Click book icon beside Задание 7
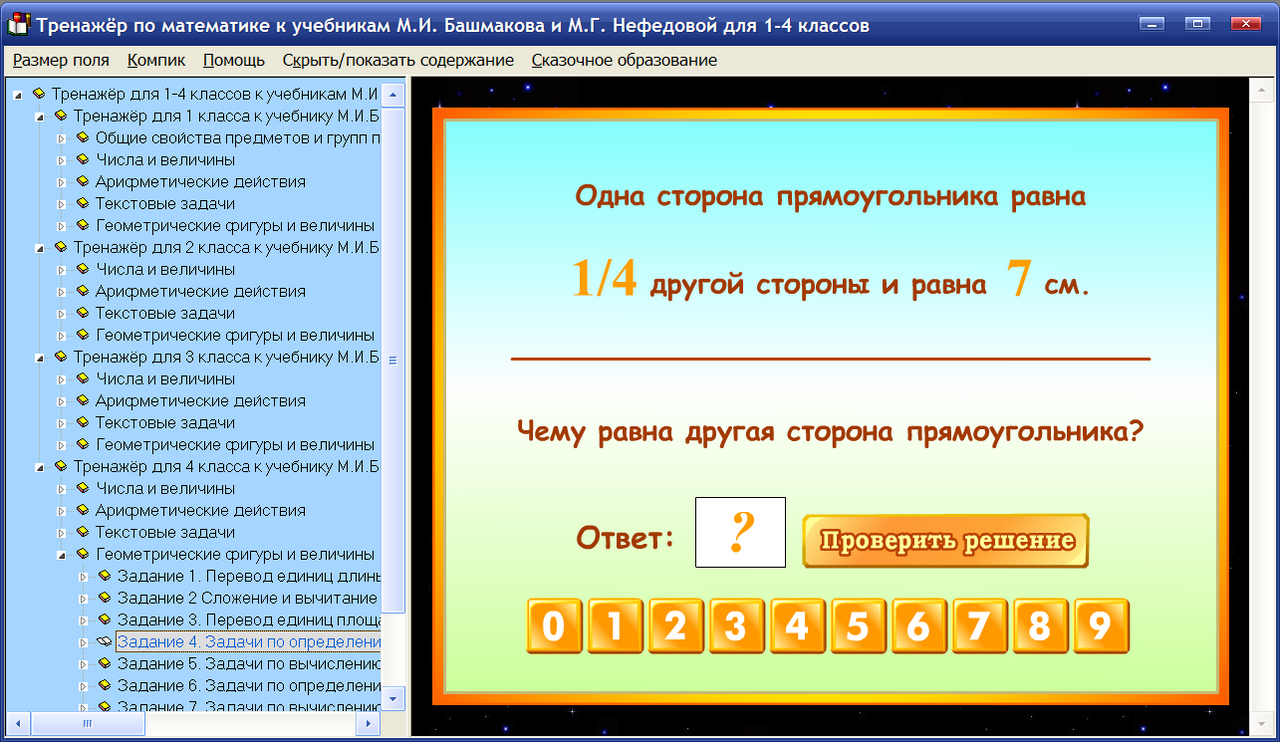 pos(105,706)
